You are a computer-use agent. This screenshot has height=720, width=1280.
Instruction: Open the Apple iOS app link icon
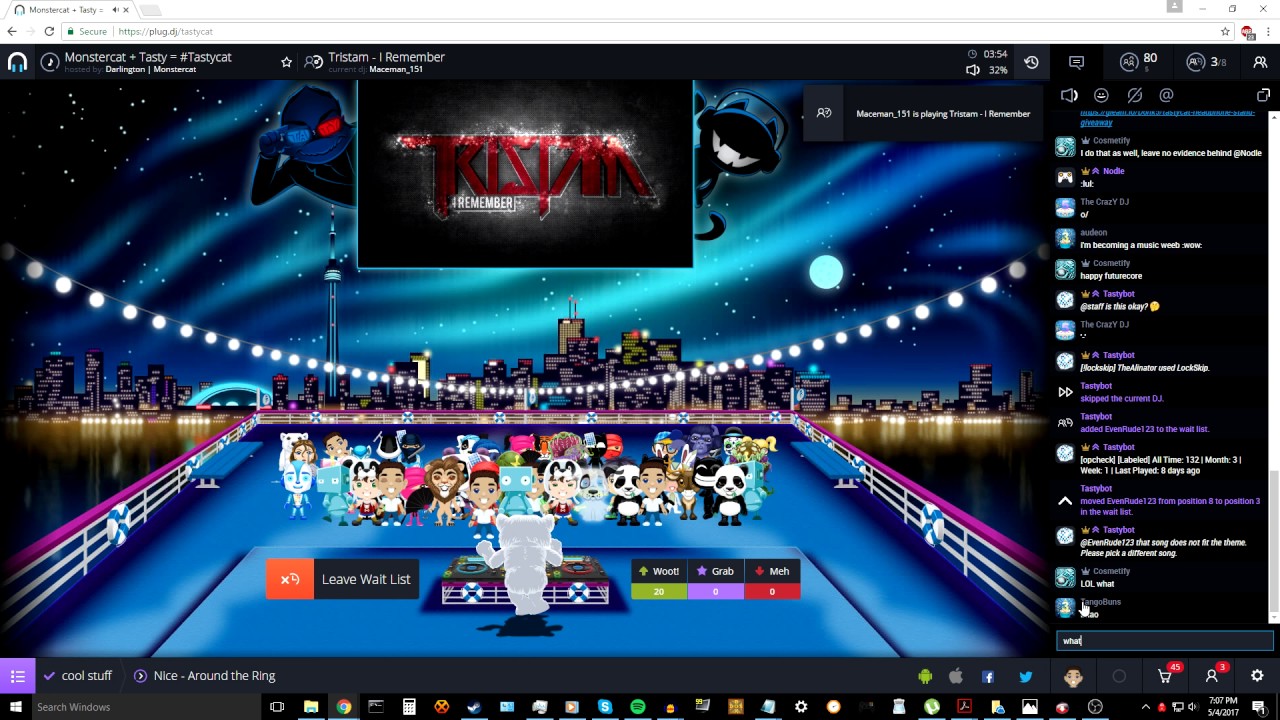point(956,677)
